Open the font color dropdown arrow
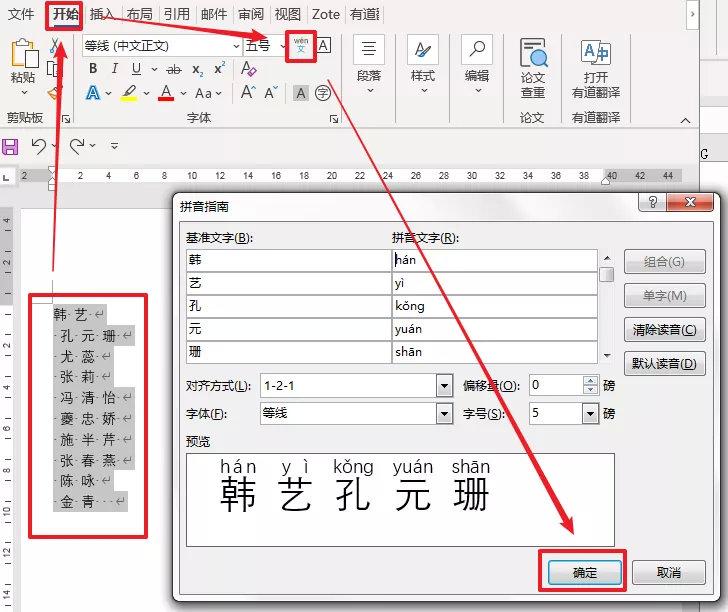728x612 pixels. (183, 93)
